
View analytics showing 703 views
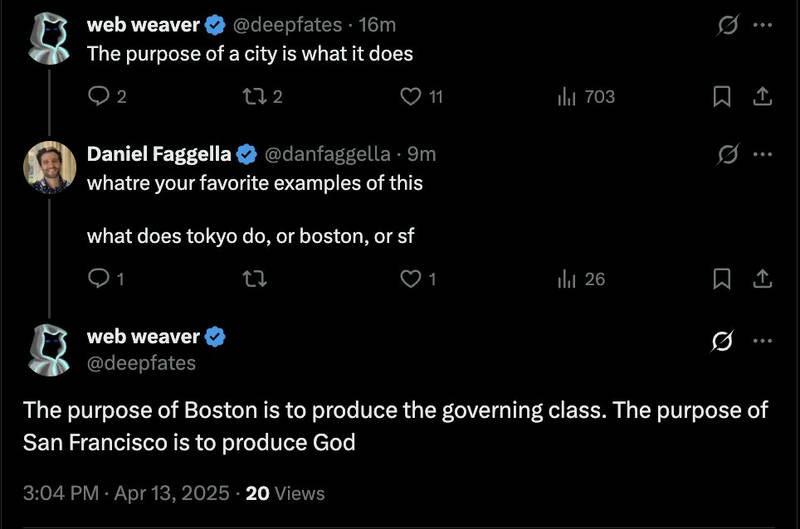pos(587,96)
